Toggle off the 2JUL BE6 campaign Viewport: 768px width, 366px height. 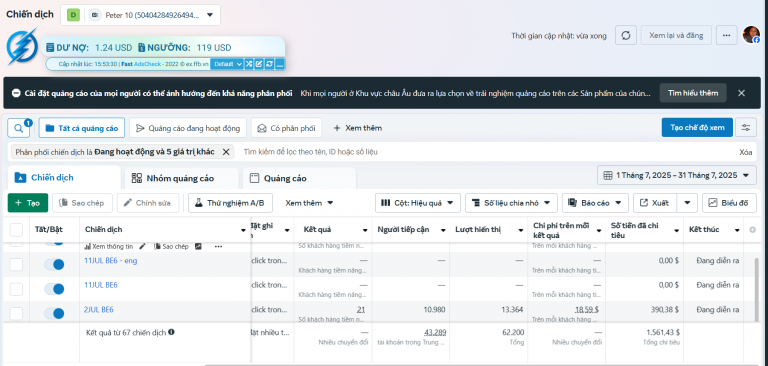point(54,314)
